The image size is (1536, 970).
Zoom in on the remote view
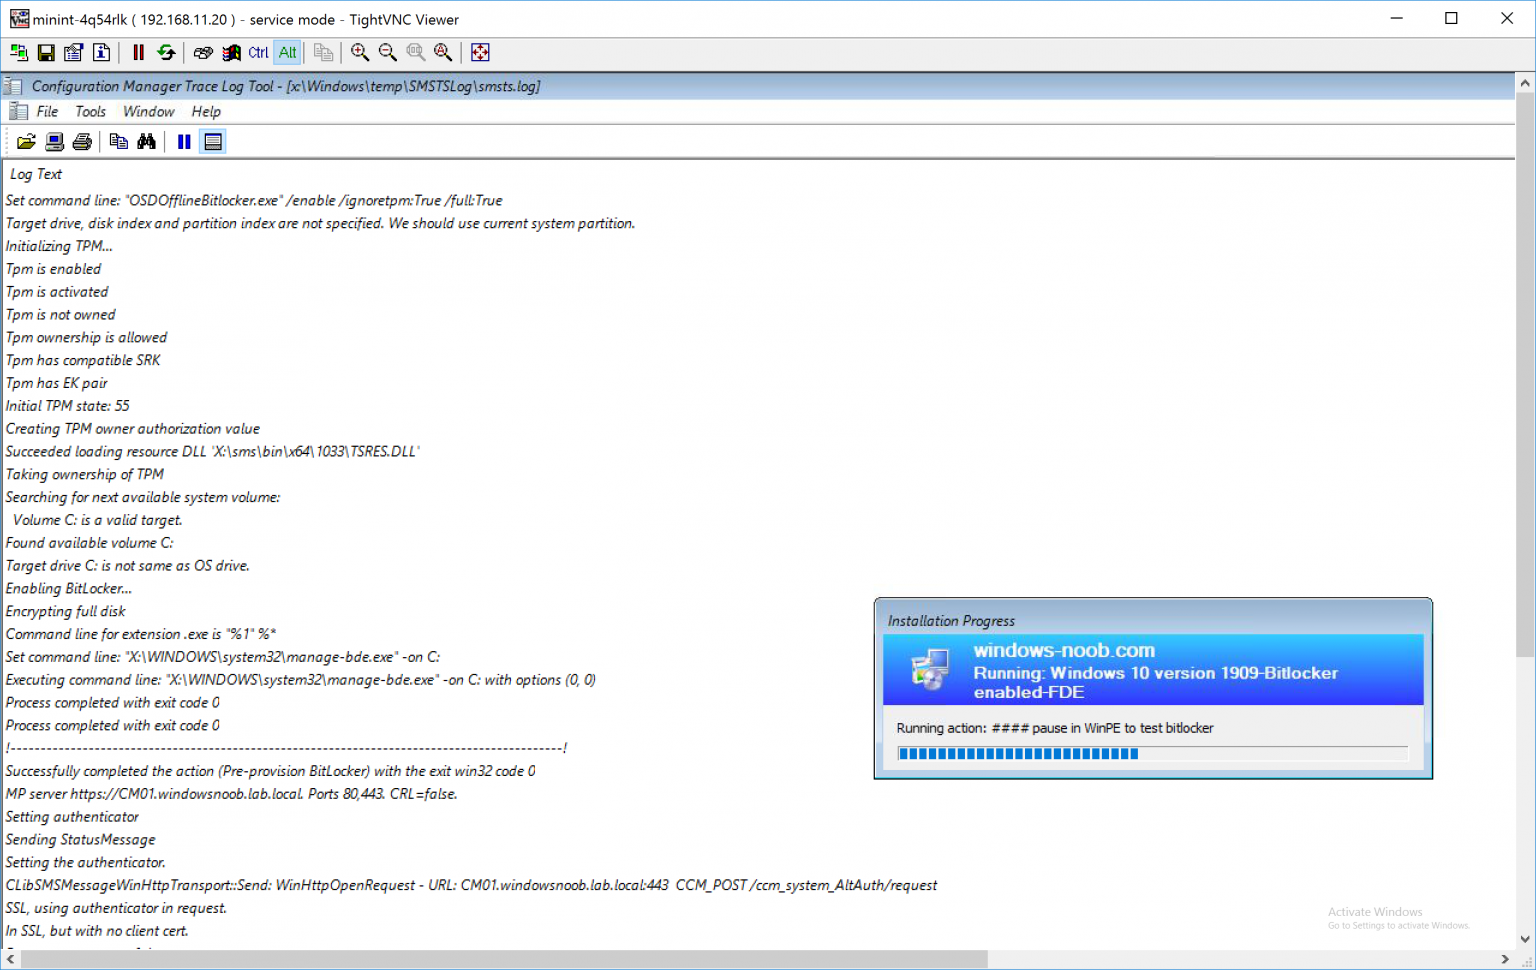(360, 53)
